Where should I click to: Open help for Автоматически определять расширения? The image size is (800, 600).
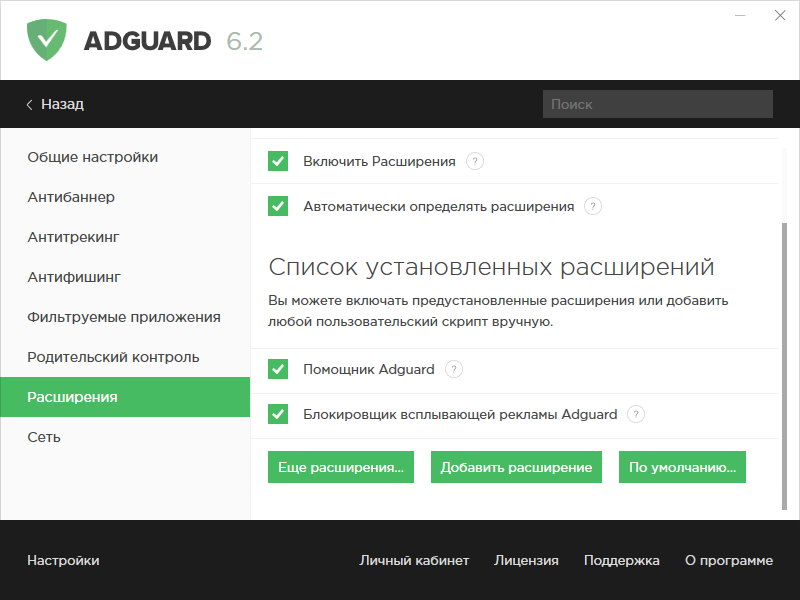click(x=593, y=206)
